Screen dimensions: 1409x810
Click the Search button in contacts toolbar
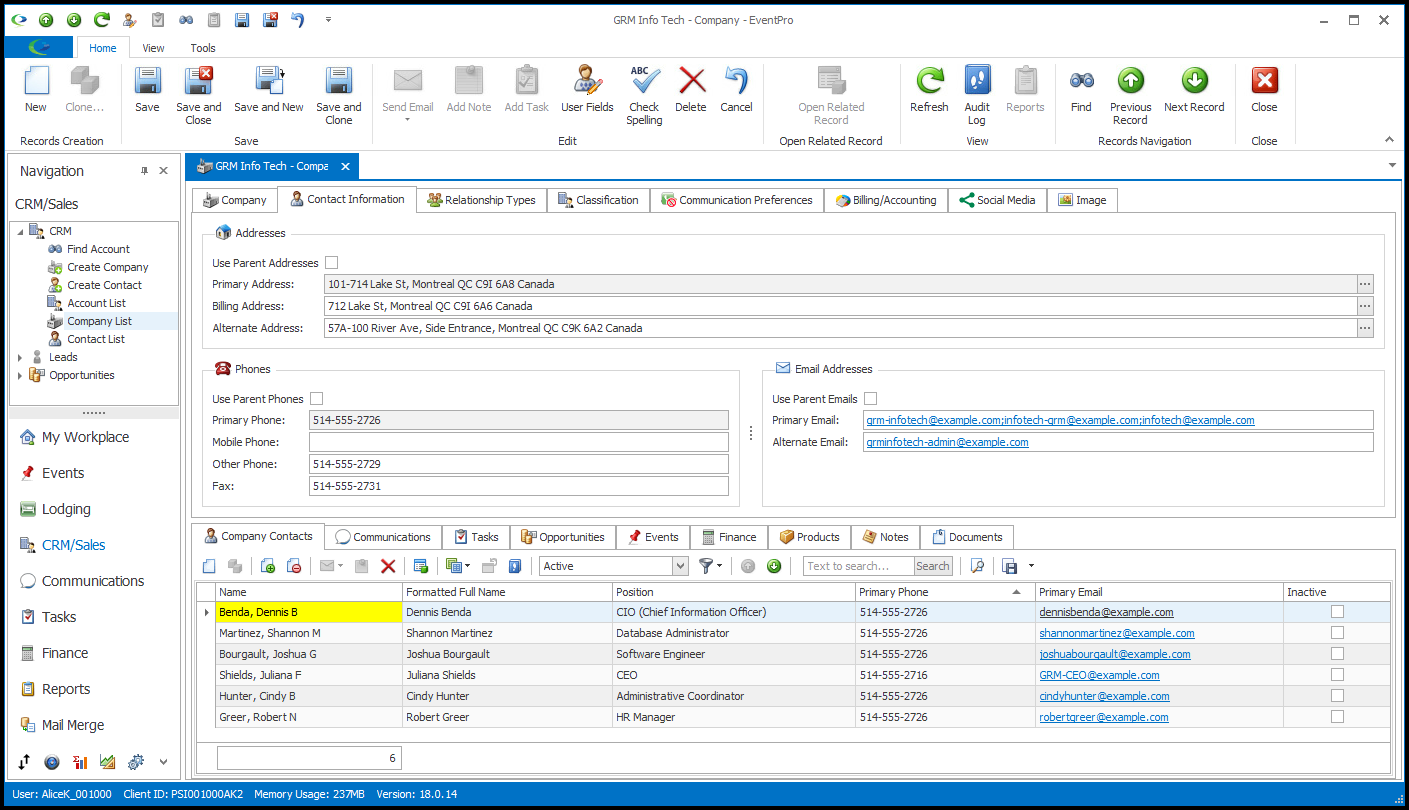(932, 566)
